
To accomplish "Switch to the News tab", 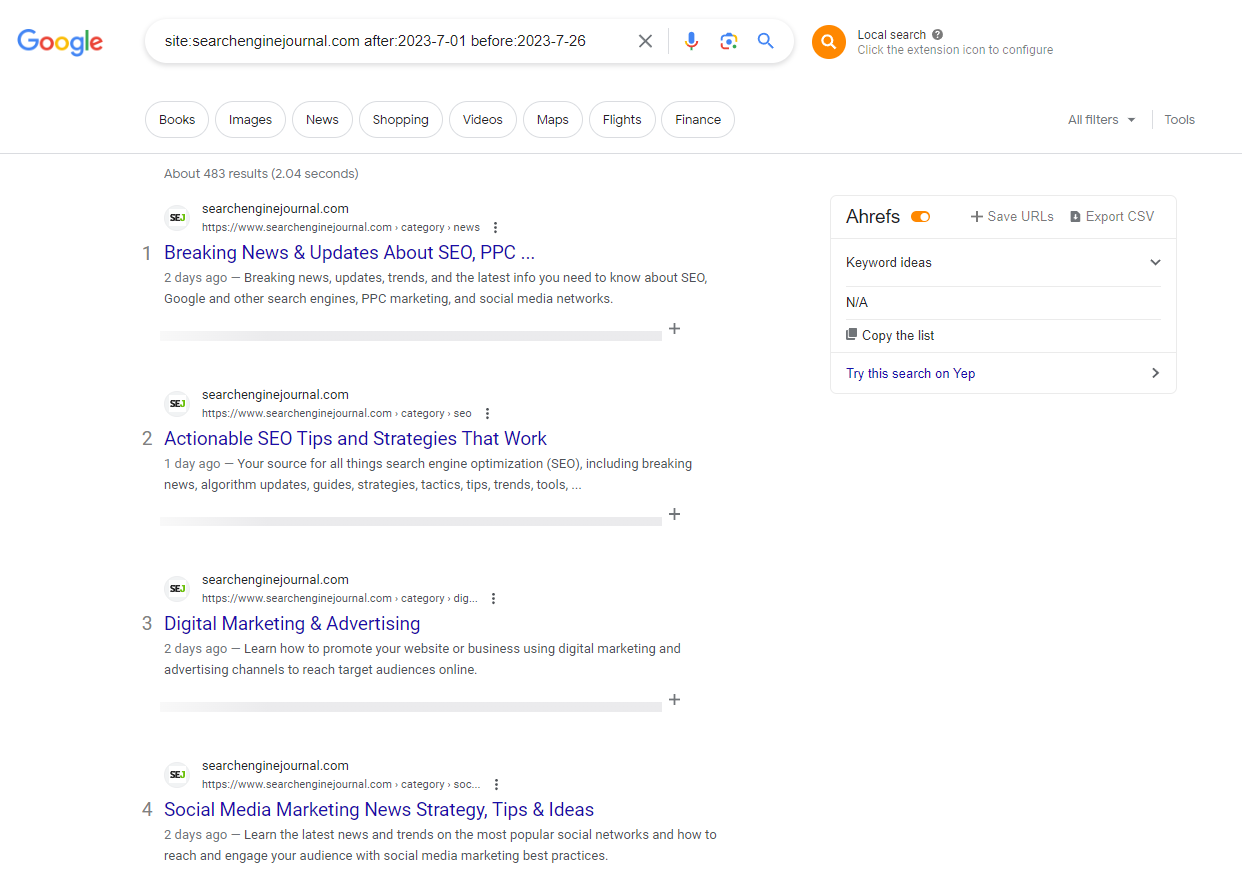I will click(322, 119).
